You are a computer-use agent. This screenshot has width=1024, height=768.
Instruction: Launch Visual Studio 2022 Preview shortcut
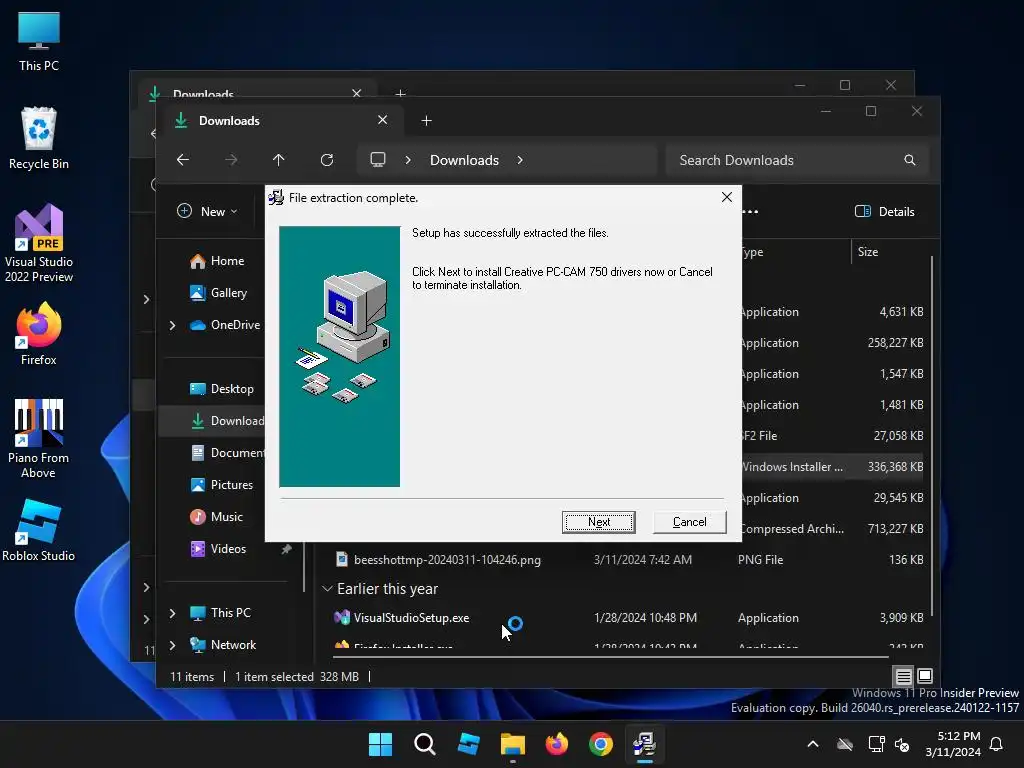tap(39, 243)
